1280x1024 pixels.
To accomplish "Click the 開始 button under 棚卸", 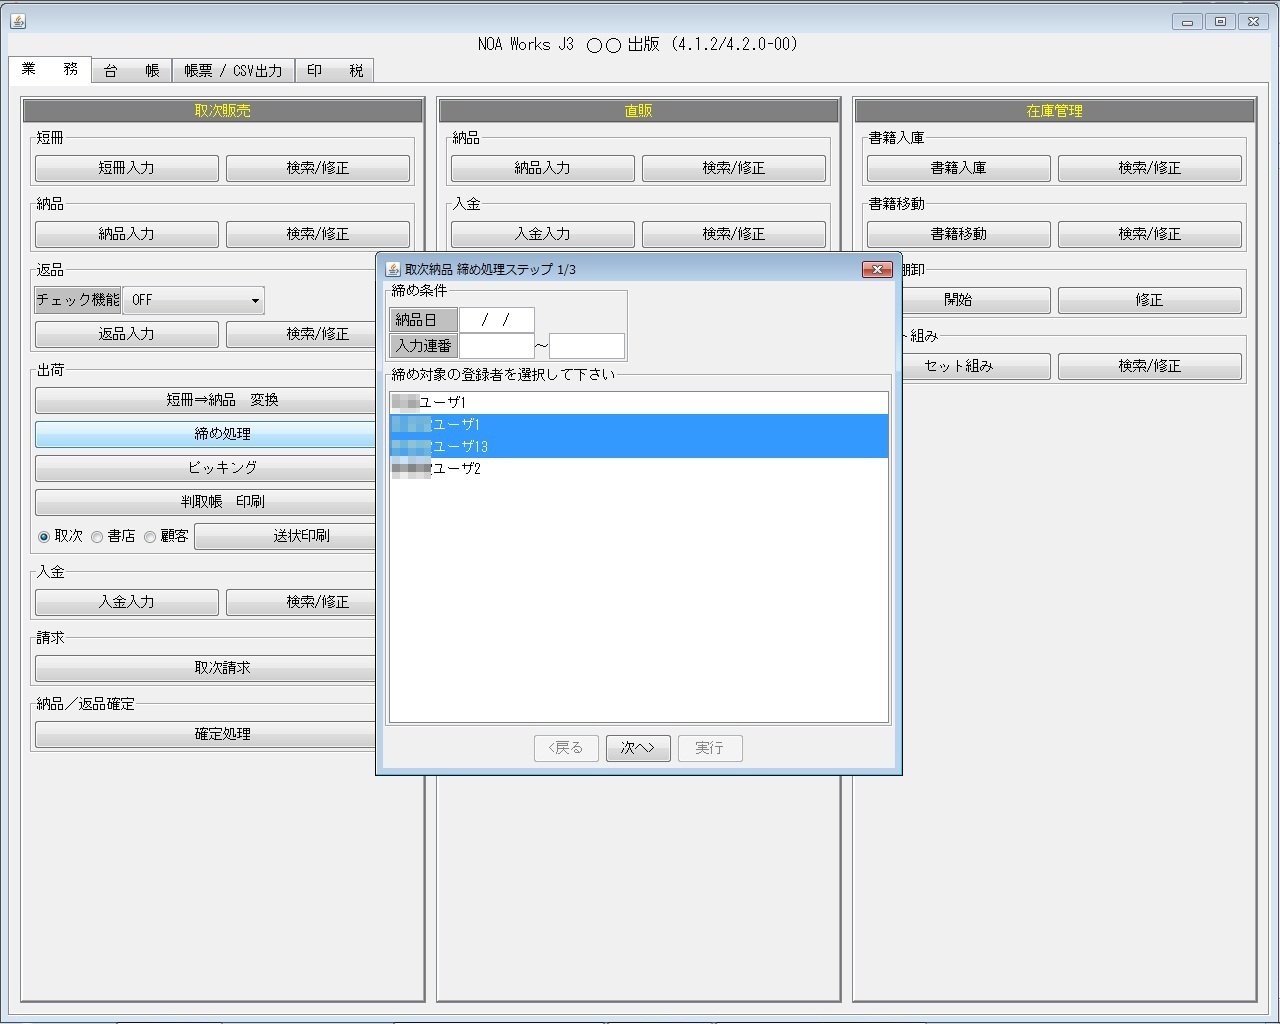I will click(958, 300).
